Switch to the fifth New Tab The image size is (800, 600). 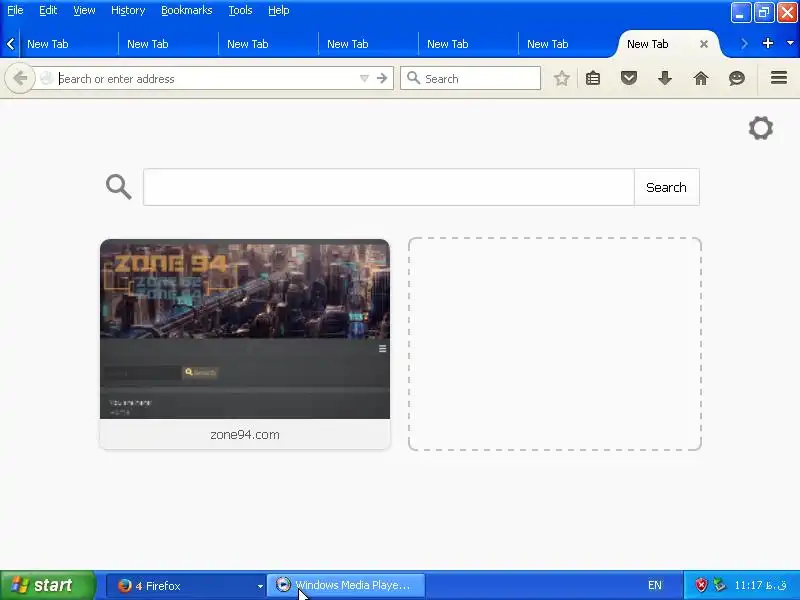[468, 44]
